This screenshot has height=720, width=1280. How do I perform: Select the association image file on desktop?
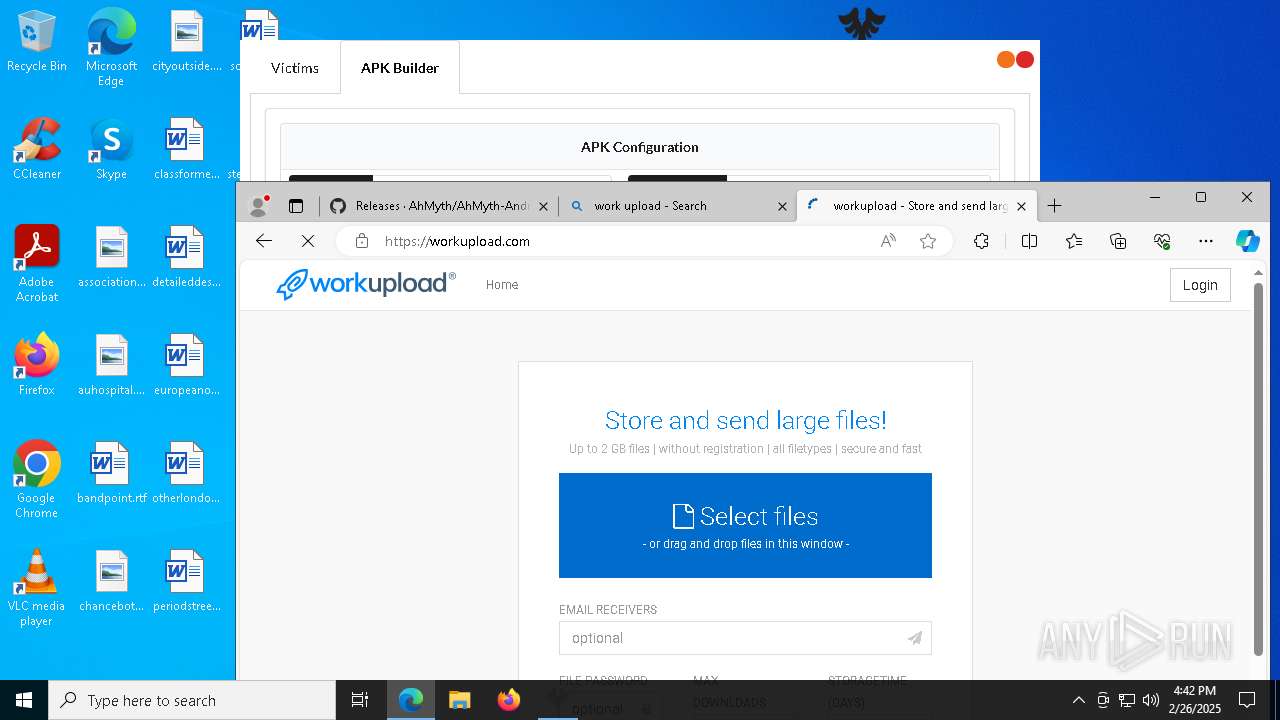[x=111, y=257]
